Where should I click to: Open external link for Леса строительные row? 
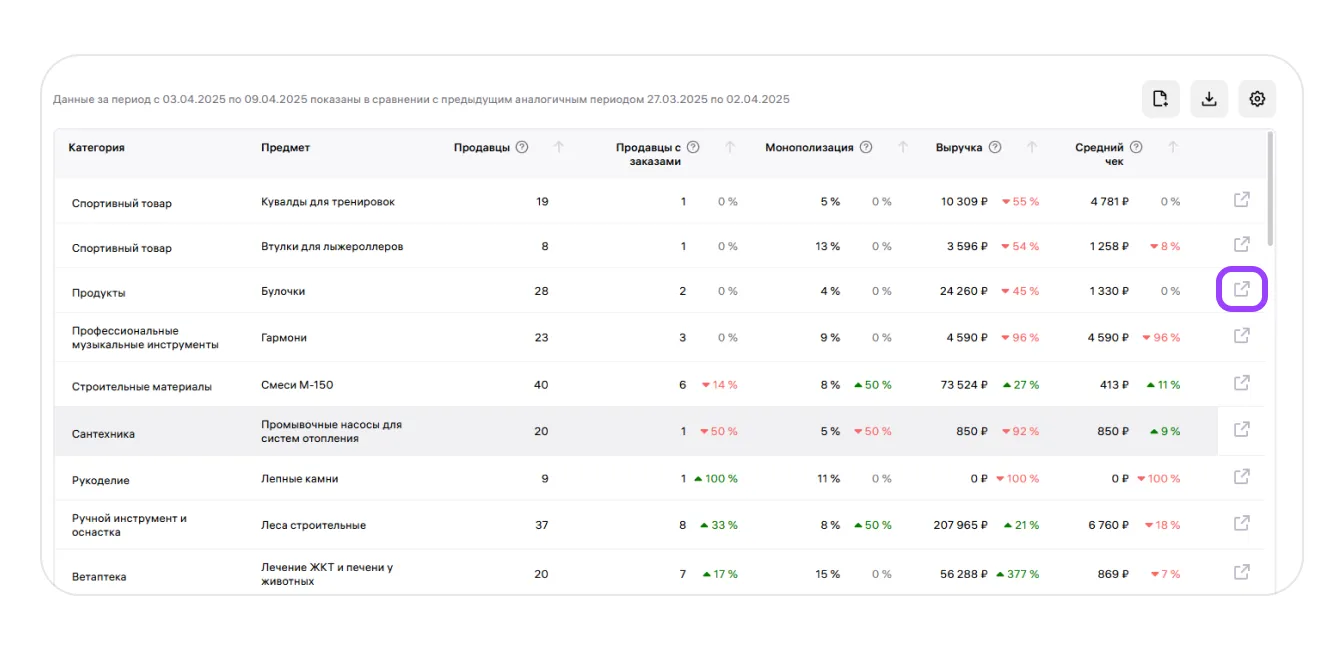pyautogui.click(x=1241, y=523)
